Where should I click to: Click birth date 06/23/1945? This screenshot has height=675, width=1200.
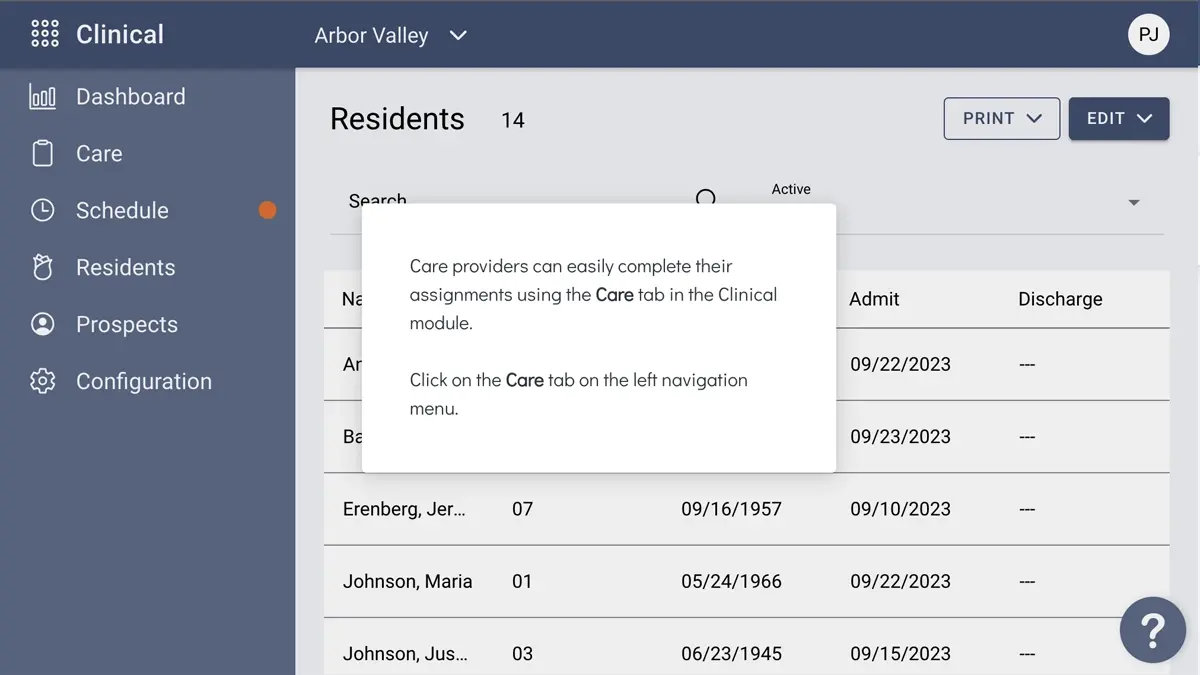(731, 654)
